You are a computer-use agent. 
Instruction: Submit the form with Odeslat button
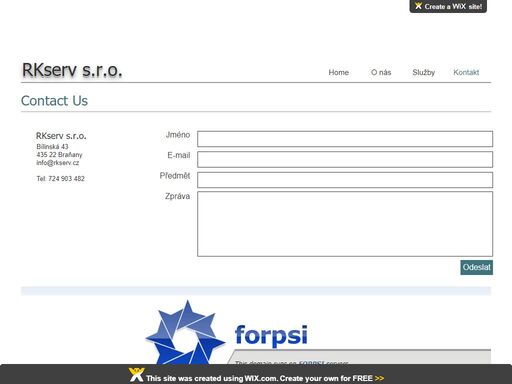click(477, 267)
